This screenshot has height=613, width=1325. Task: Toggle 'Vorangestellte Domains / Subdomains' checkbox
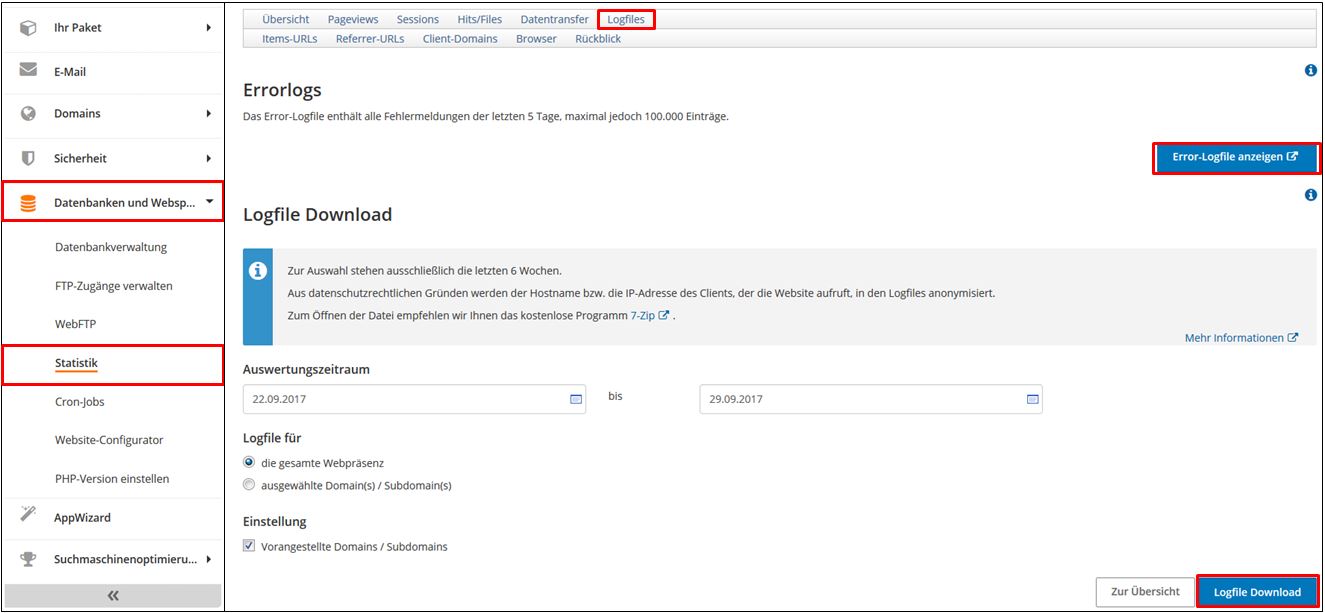249,546
